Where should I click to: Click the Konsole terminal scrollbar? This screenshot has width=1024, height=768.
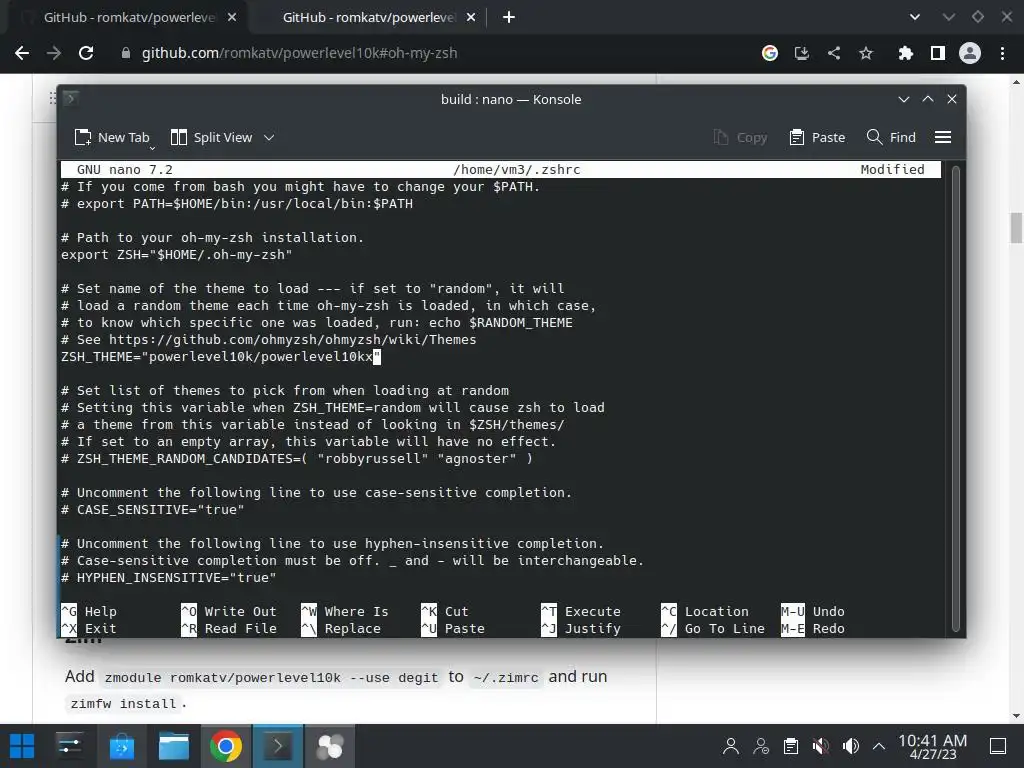955,398
